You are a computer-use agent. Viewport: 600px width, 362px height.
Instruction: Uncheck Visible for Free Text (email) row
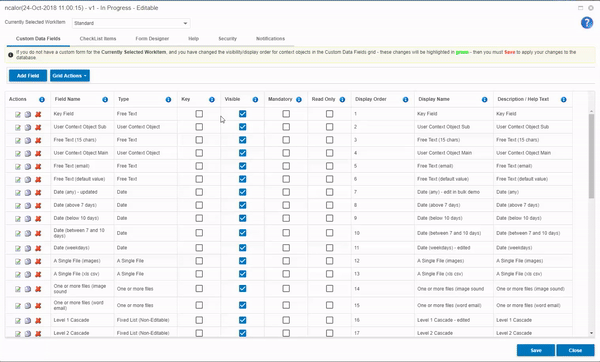(243, 166)
